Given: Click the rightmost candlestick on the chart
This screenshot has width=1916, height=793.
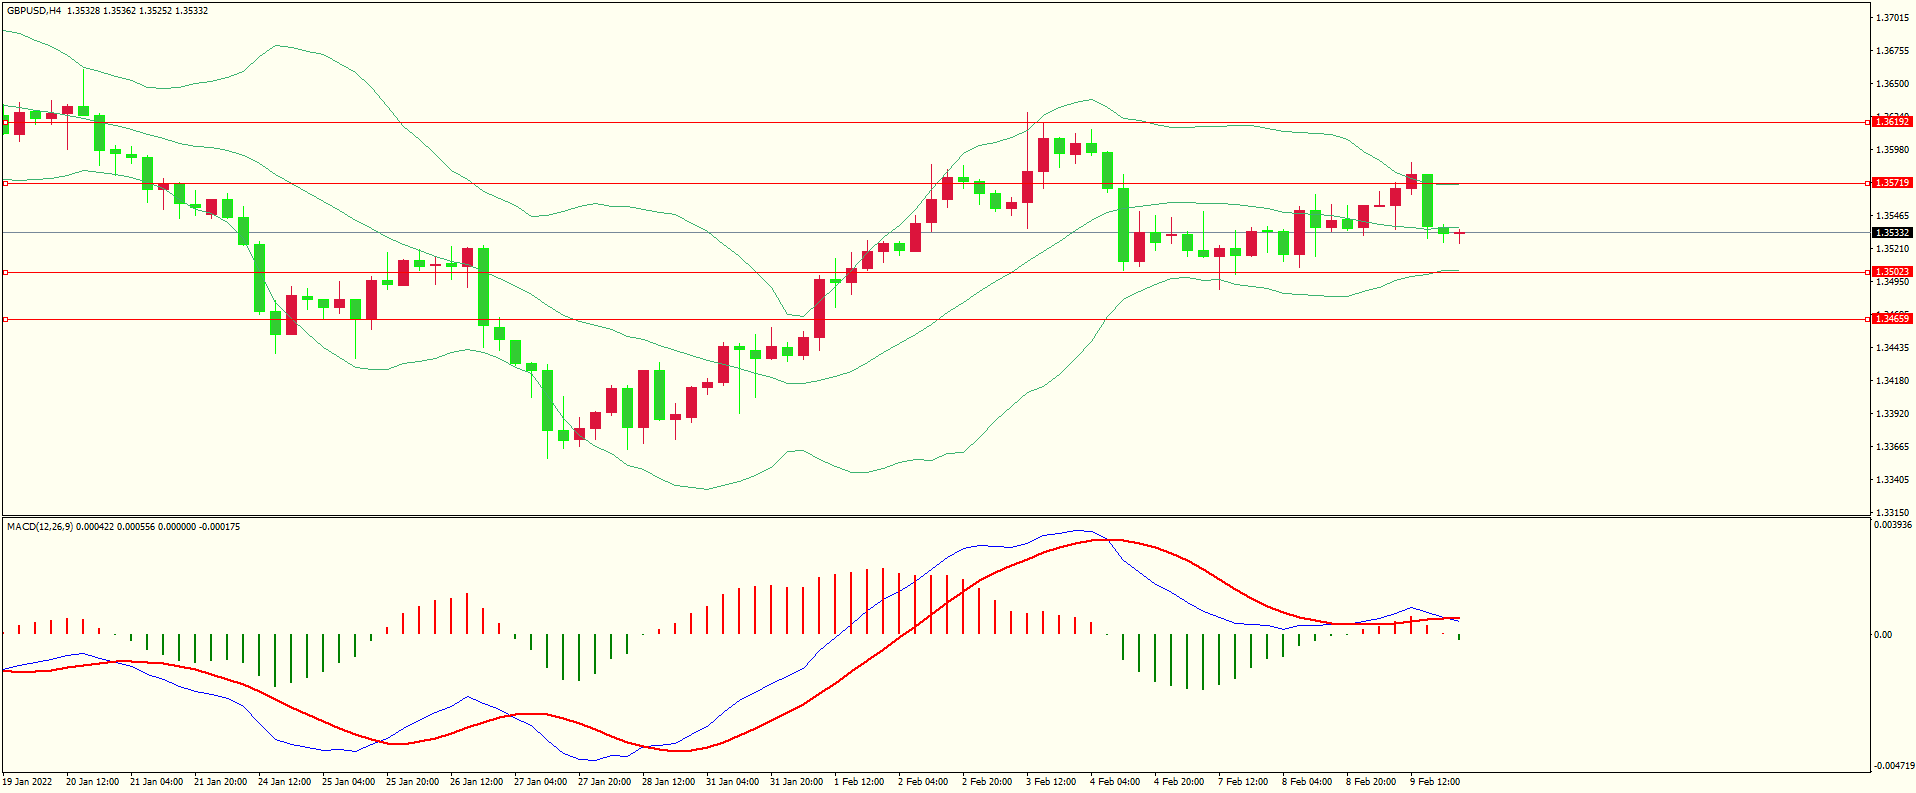Looking at the screenshot, I should click(x=1460, y=233).
